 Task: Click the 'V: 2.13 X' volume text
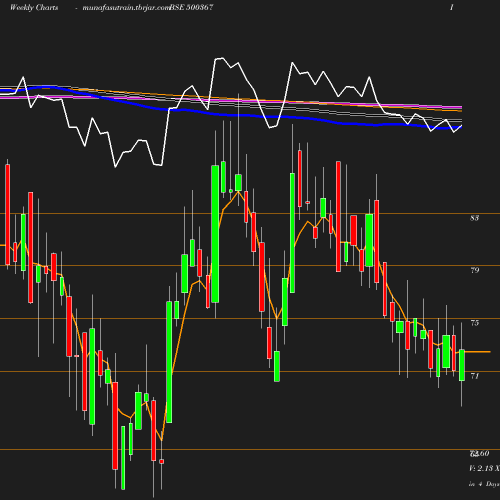(484, 468)
